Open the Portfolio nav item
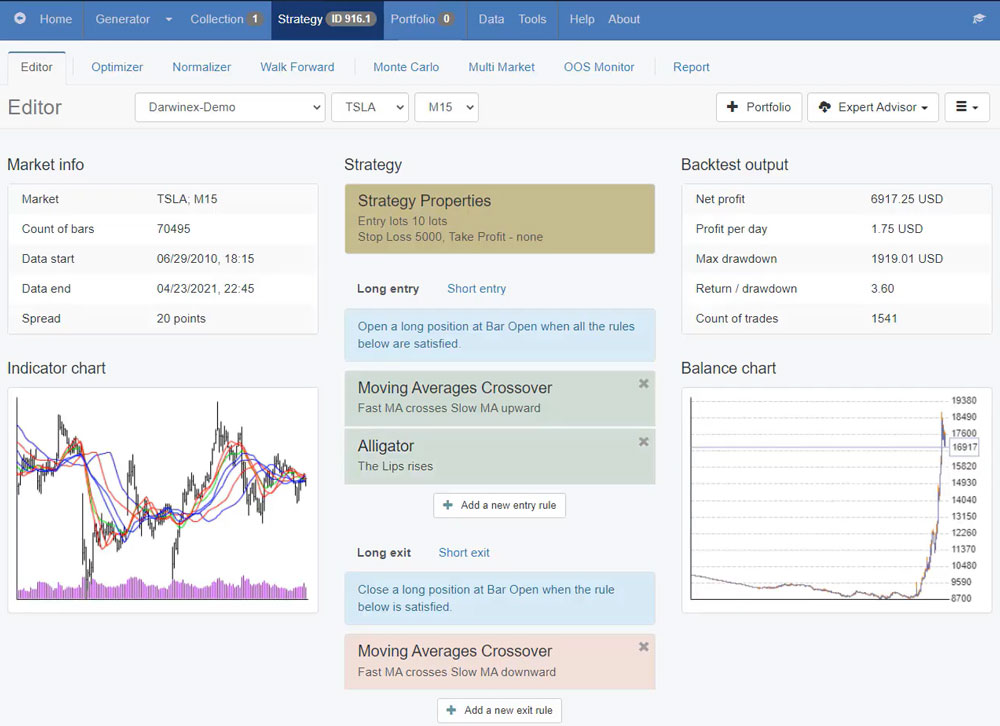Screen dimensions: 1000x726 [x=422, y=19]
